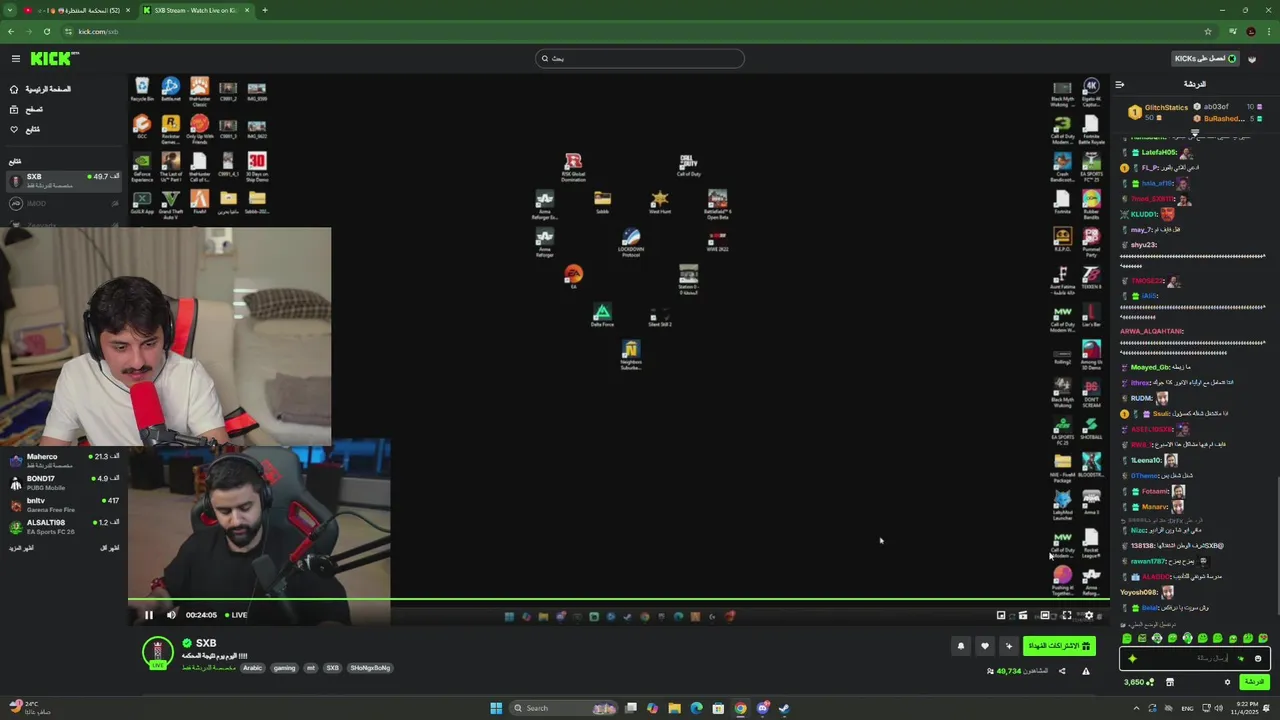Image resolution: width=1280 pixels, height=720 pixels.
Task: Toggle the notification bell for SXB
Action: point(961,646)
